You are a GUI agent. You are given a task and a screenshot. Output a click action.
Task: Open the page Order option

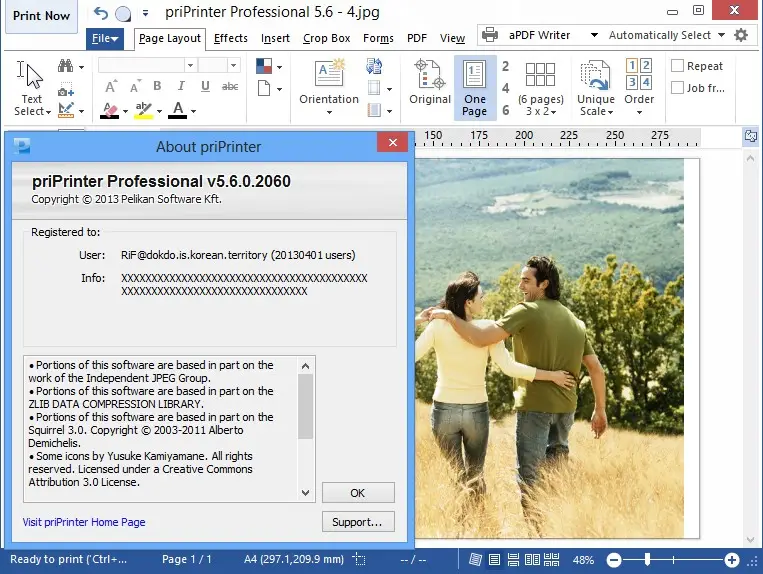(x=639, y=88)
